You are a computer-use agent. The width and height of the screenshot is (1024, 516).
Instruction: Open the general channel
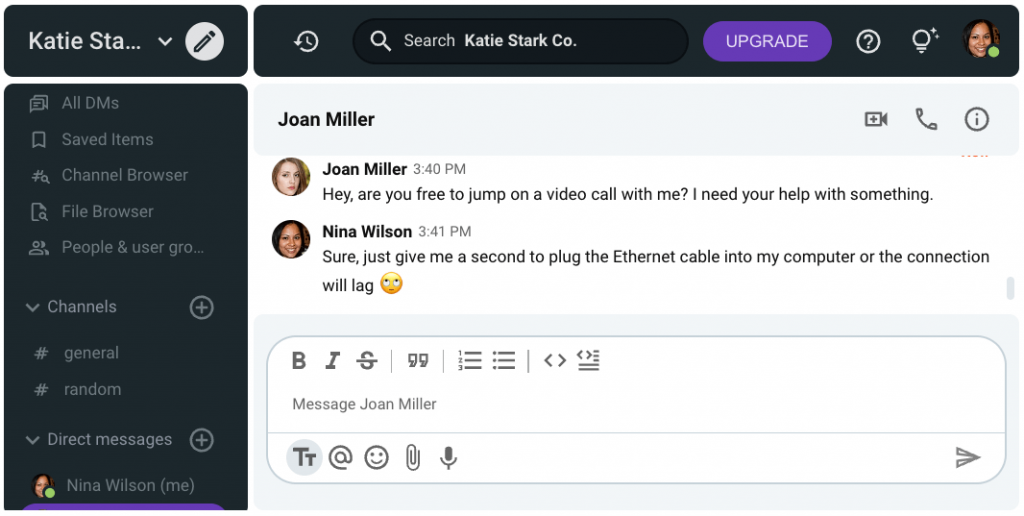coord(90,353)
